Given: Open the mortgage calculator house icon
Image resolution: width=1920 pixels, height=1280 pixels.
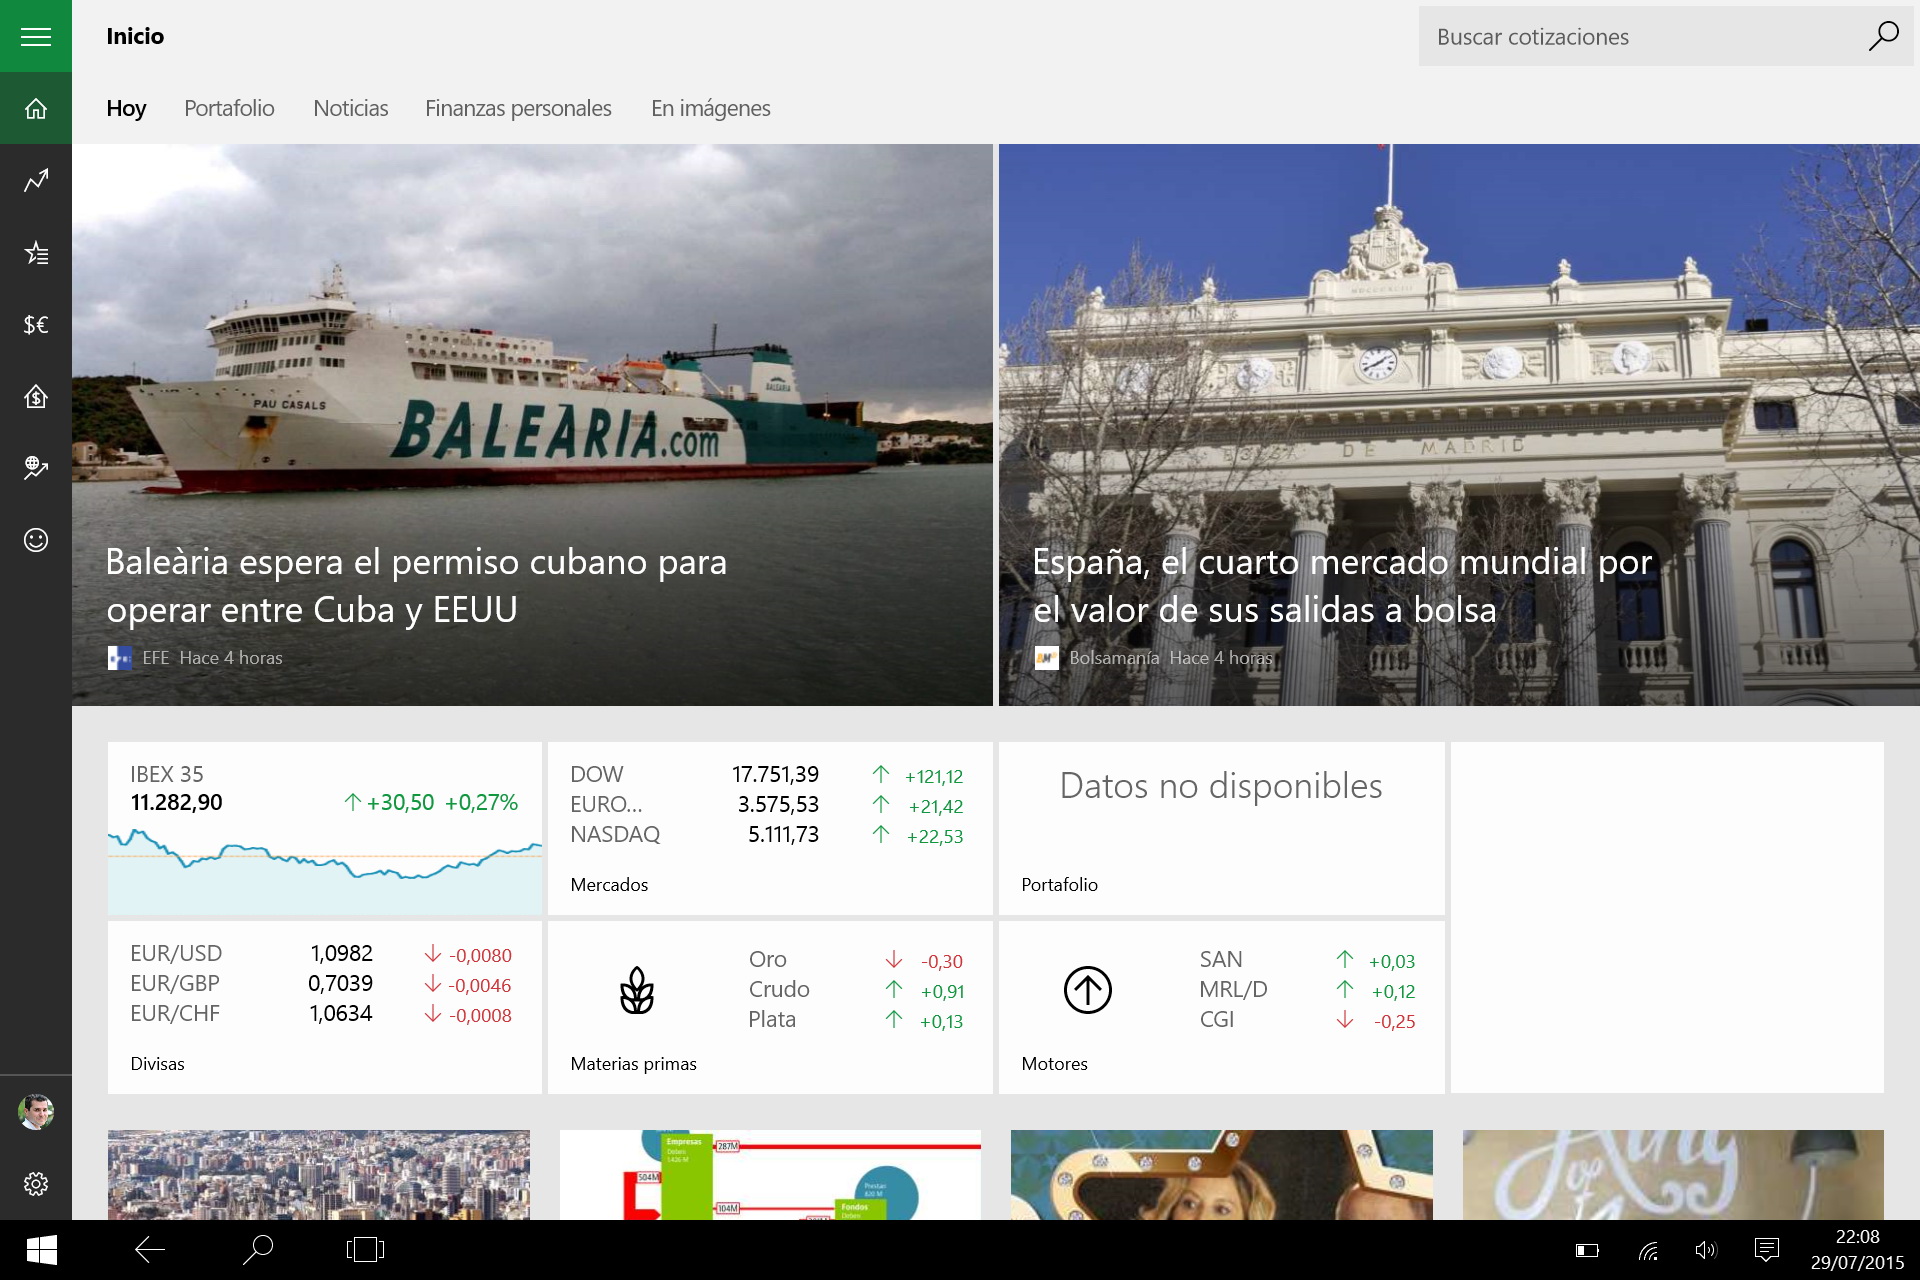Looking at the screenshot, I should coord(36,397).
